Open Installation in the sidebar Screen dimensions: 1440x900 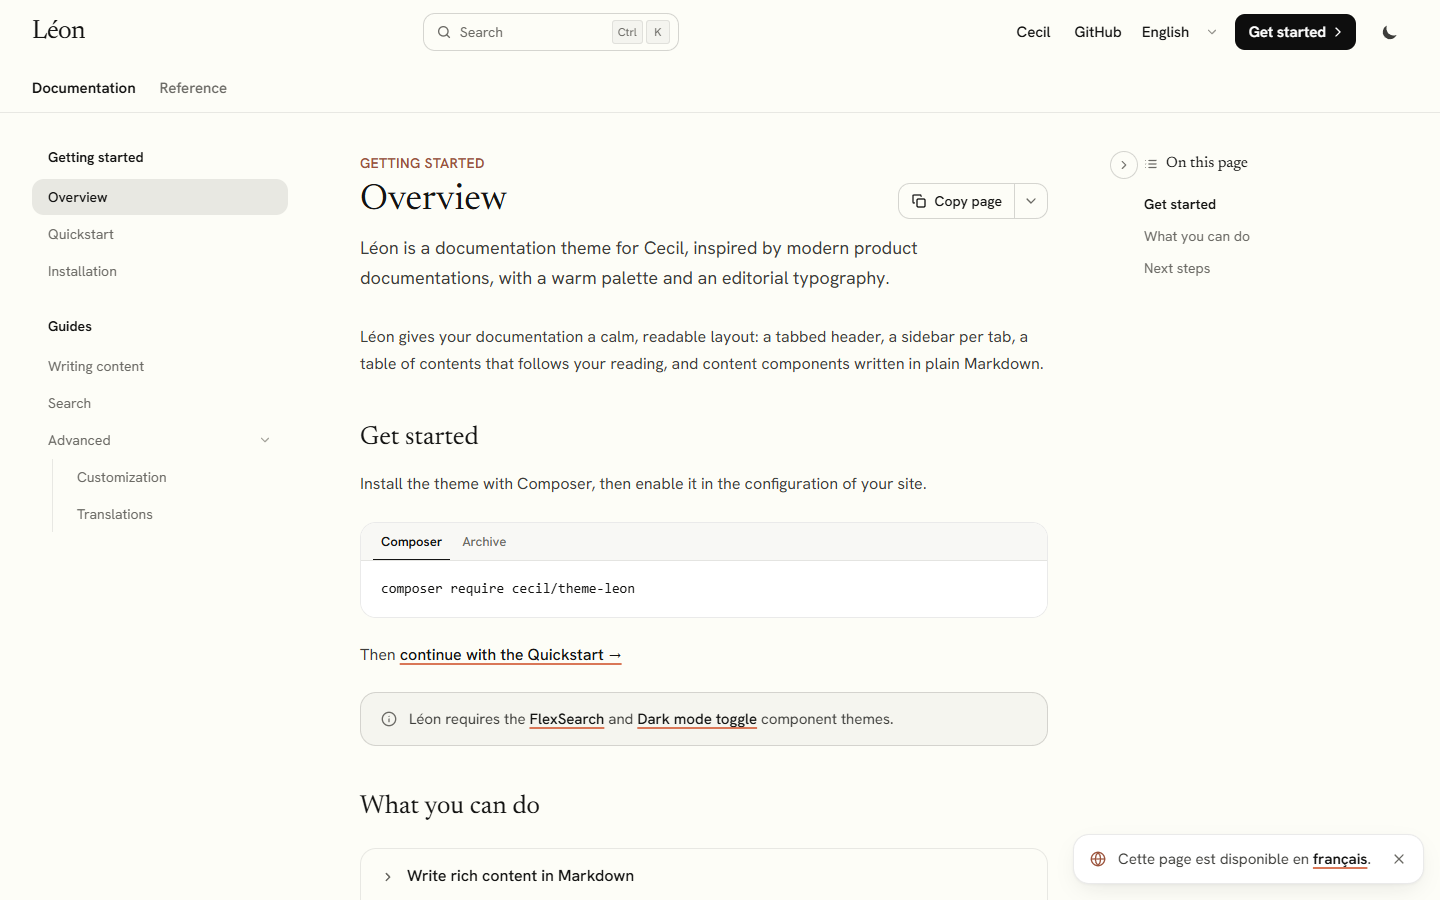(x=160, y=271)
